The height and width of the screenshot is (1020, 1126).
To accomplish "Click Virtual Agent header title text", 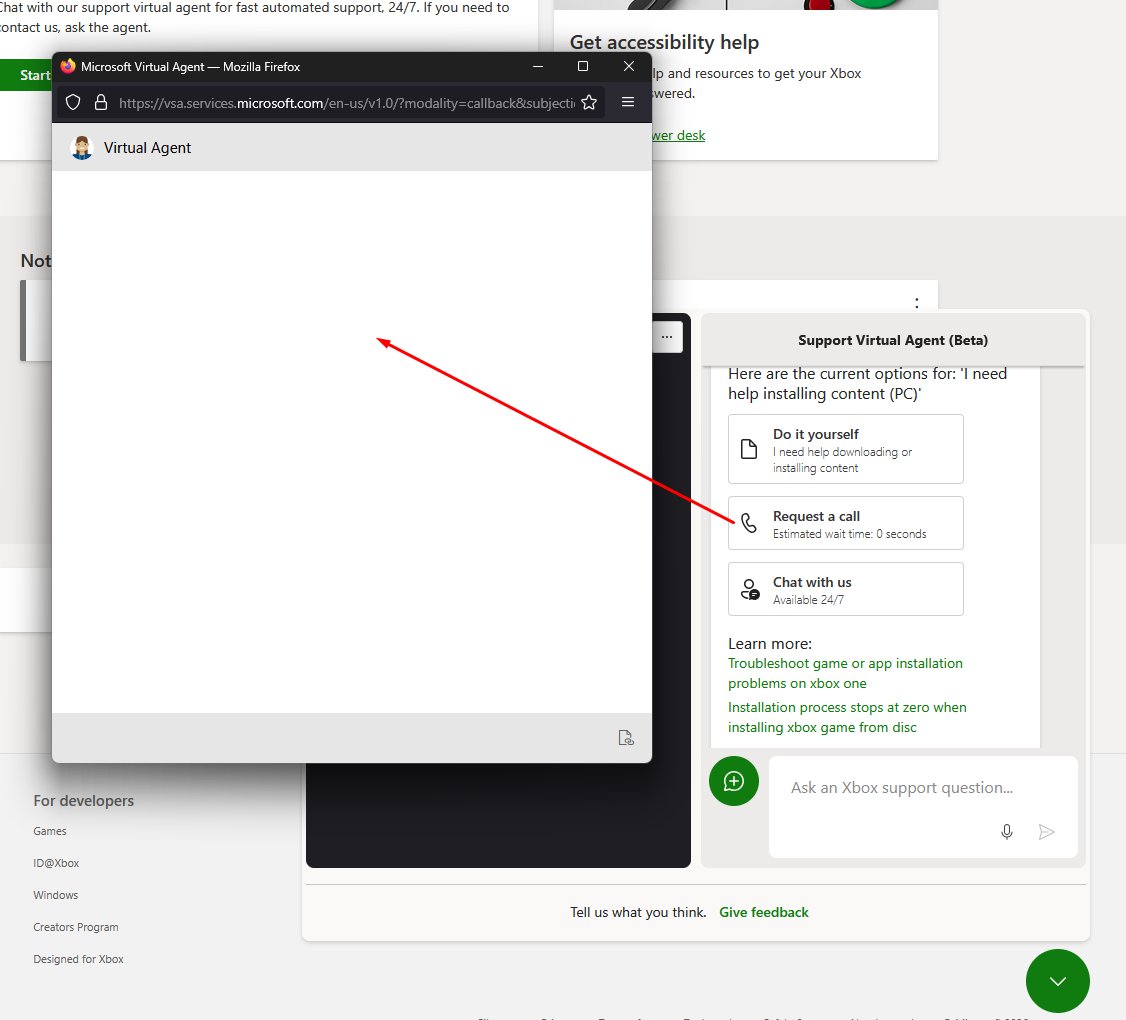I will pos(147,147).
